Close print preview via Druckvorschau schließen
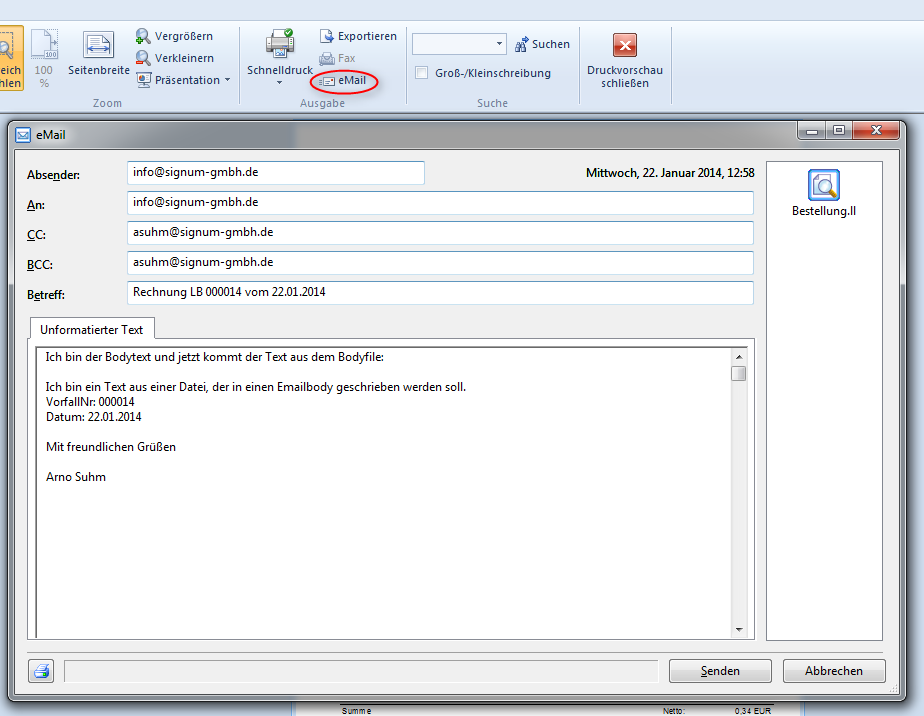 click(625, 46)
